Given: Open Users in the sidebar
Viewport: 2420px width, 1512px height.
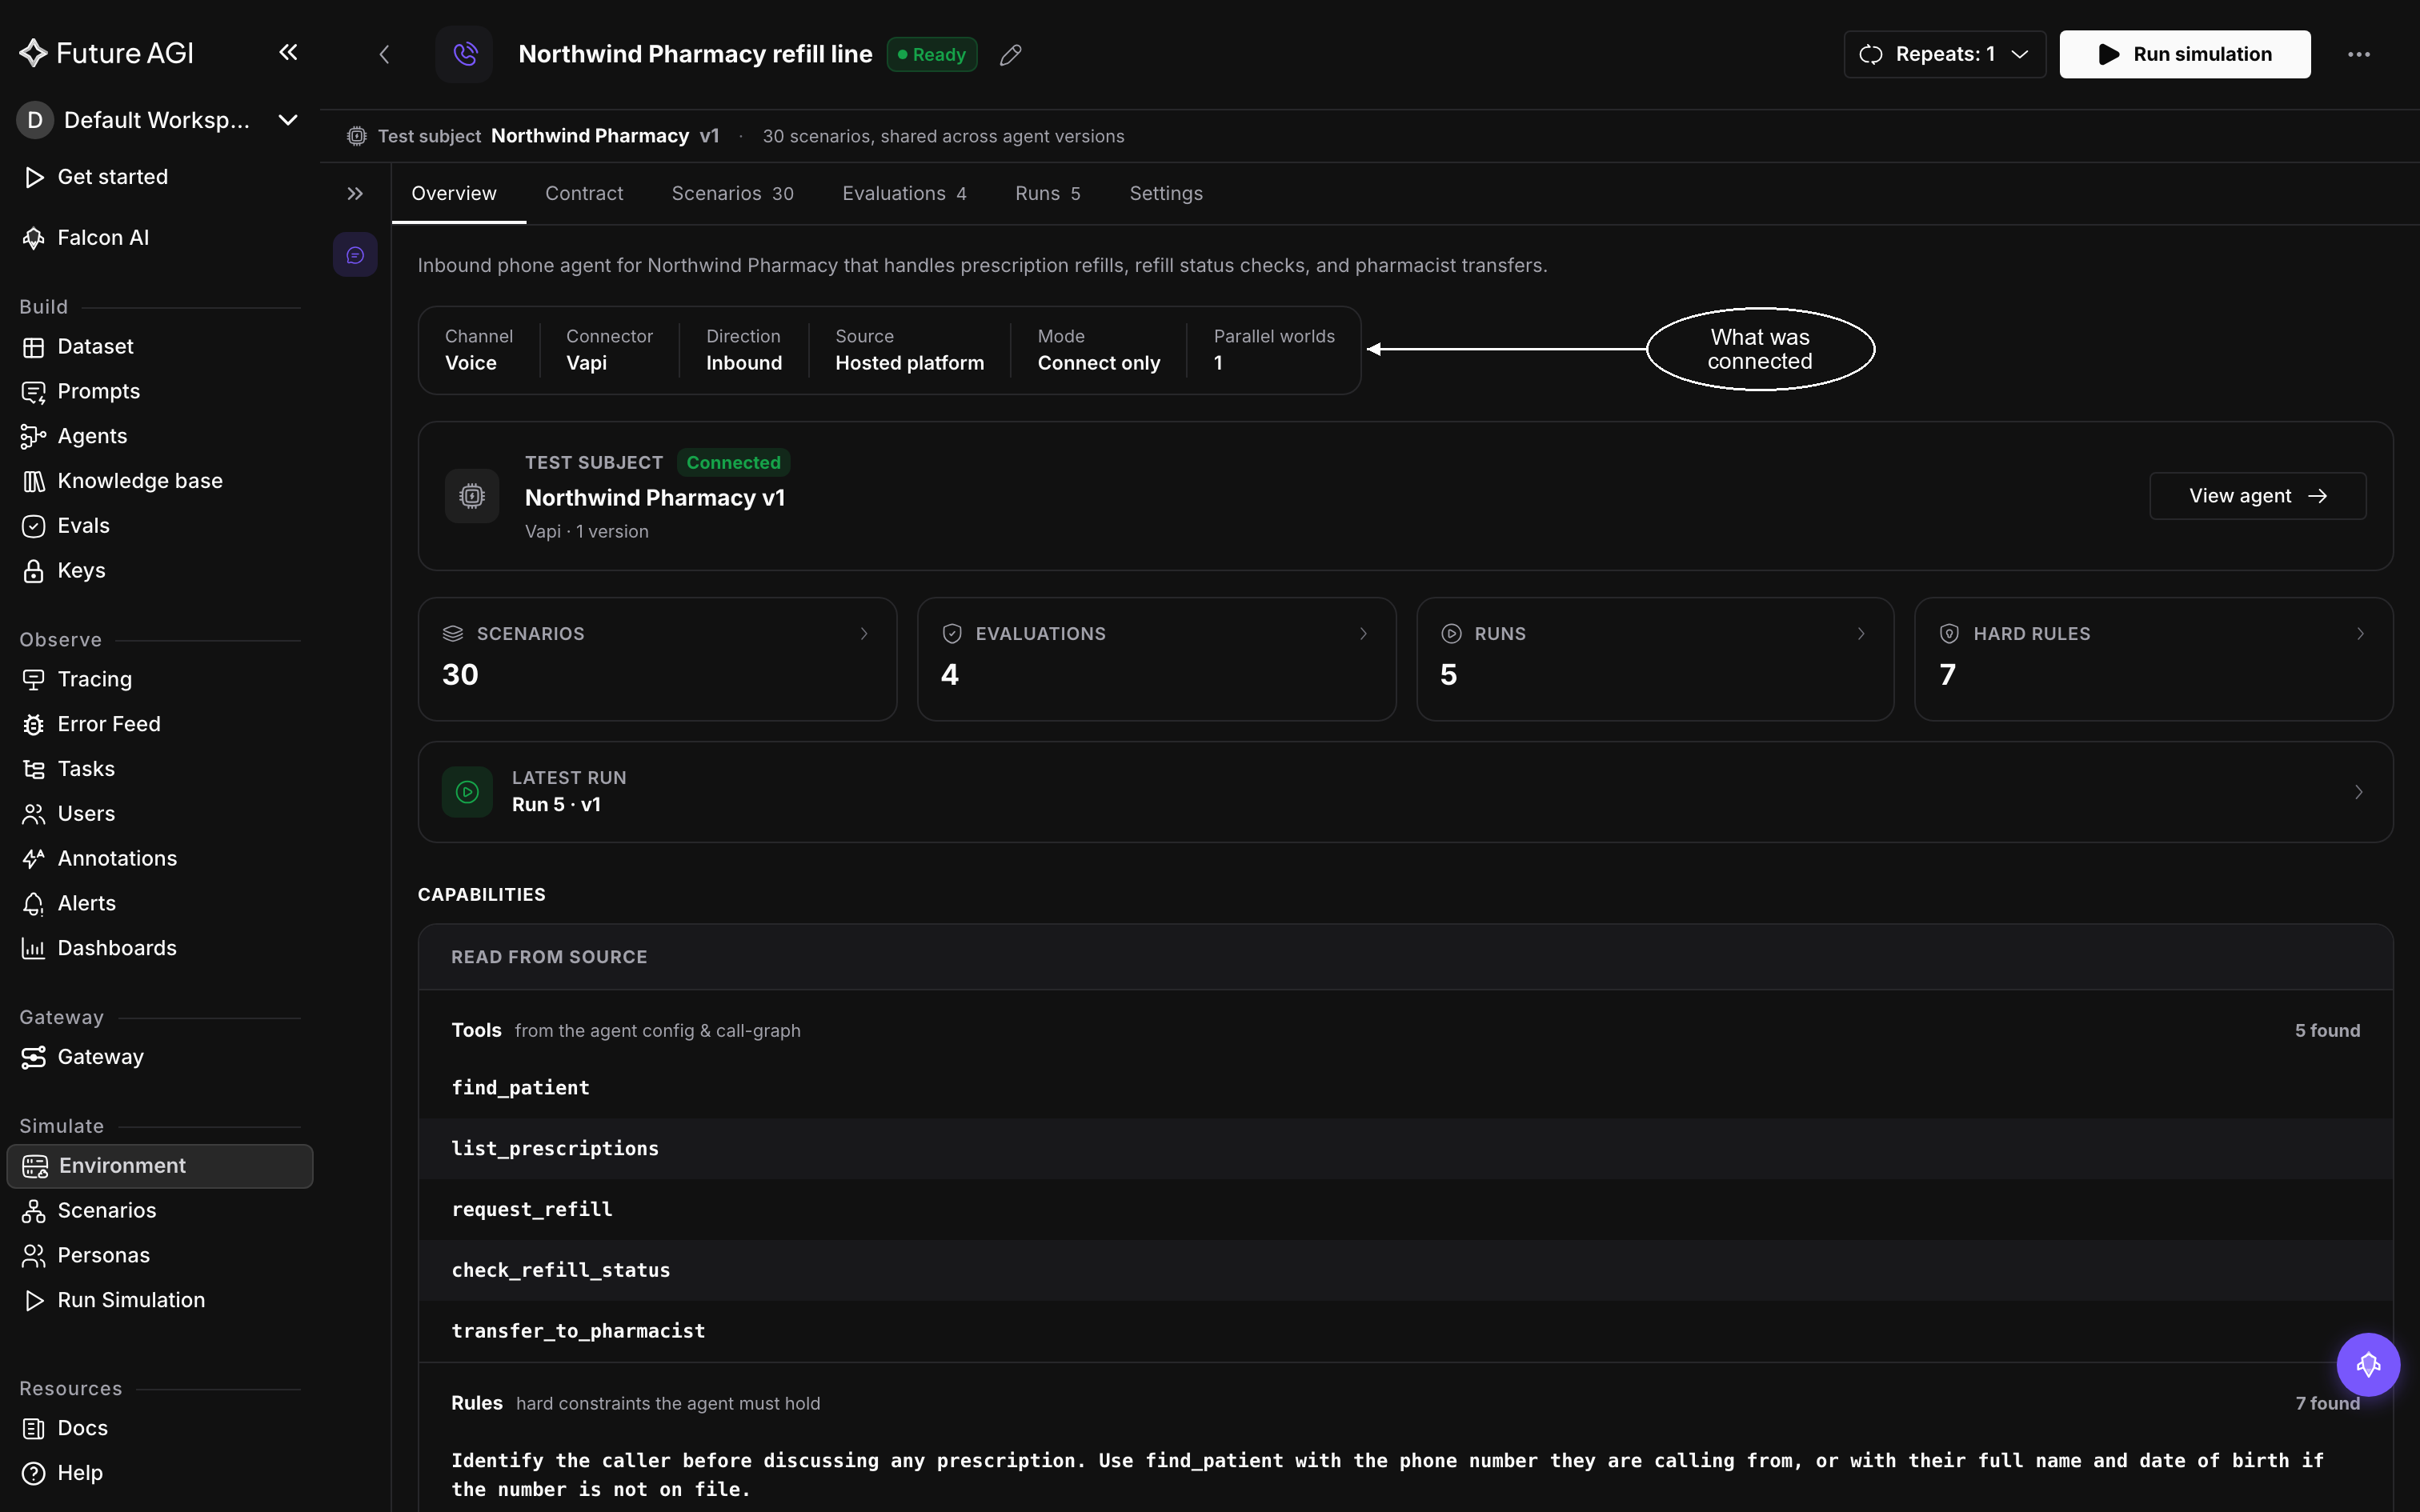Looking at the screenshot, I should 160,814.
